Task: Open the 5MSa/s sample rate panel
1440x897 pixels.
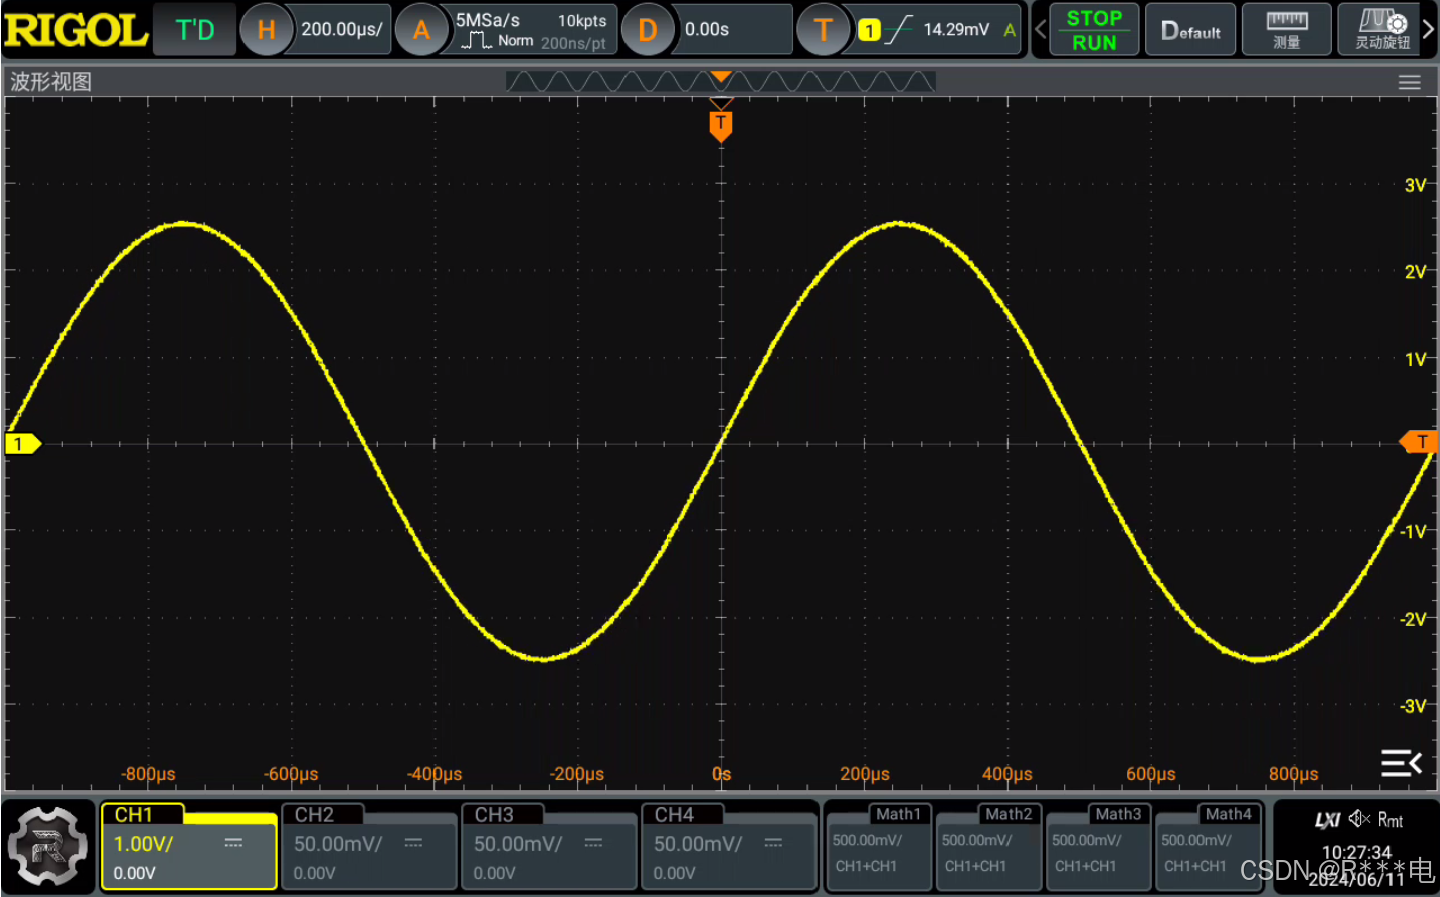Action: pos(488,20)
